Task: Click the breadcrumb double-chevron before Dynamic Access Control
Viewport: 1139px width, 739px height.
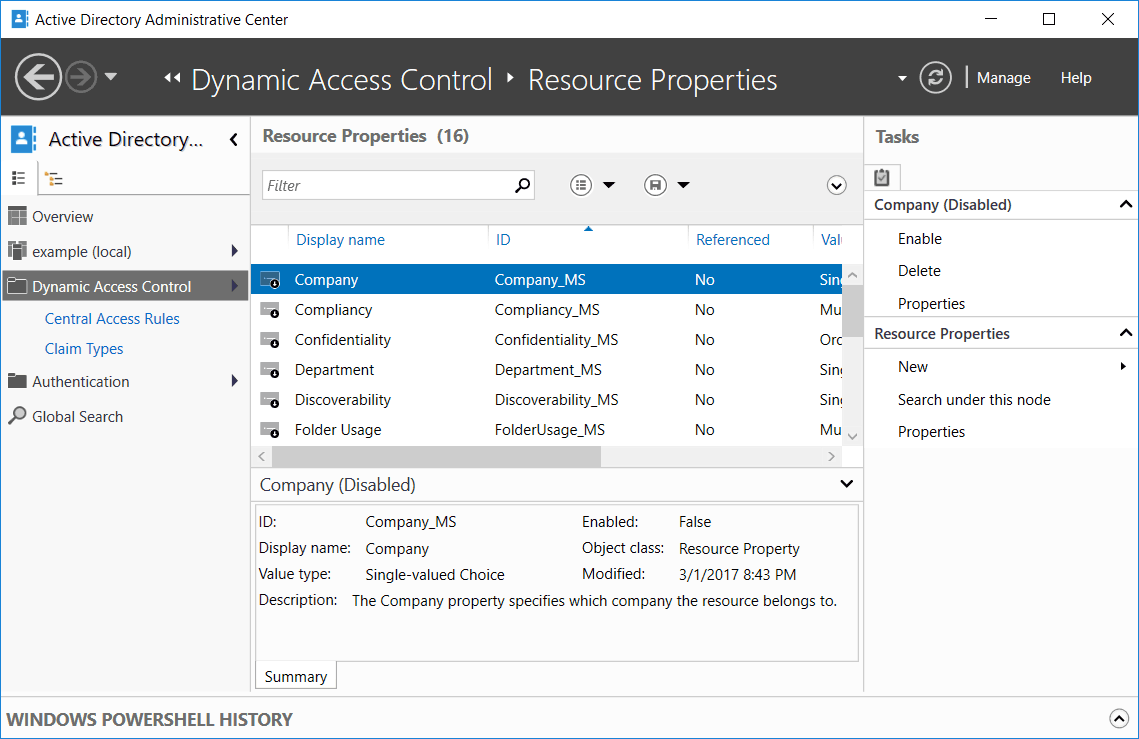Action: tap(172, 78)
